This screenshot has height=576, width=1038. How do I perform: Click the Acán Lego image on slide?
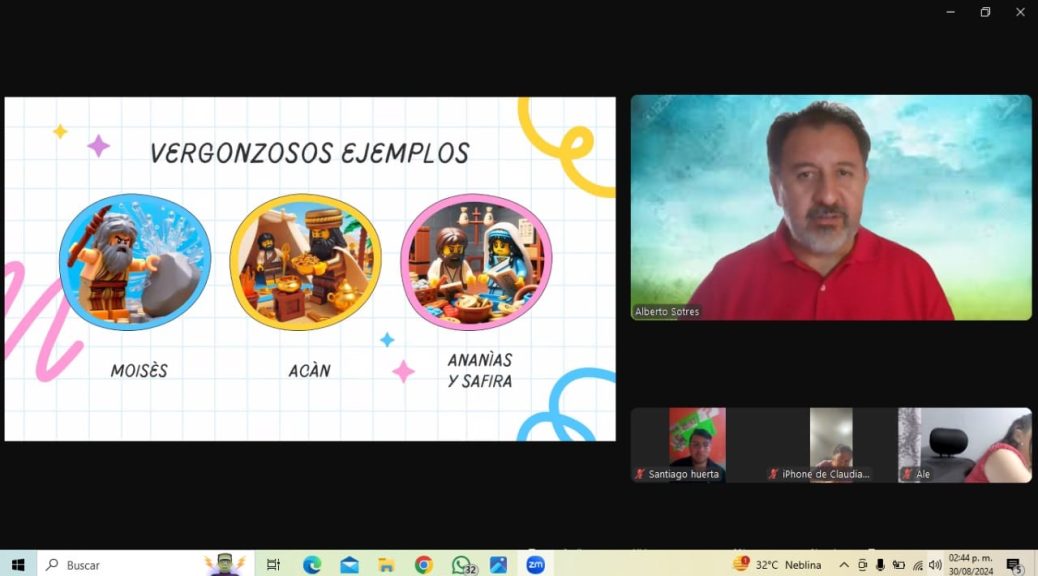point(305,262)
